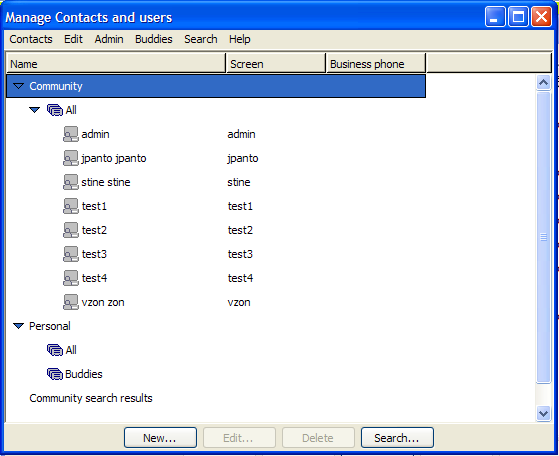Open the Admin menu

tap(109, 39)
